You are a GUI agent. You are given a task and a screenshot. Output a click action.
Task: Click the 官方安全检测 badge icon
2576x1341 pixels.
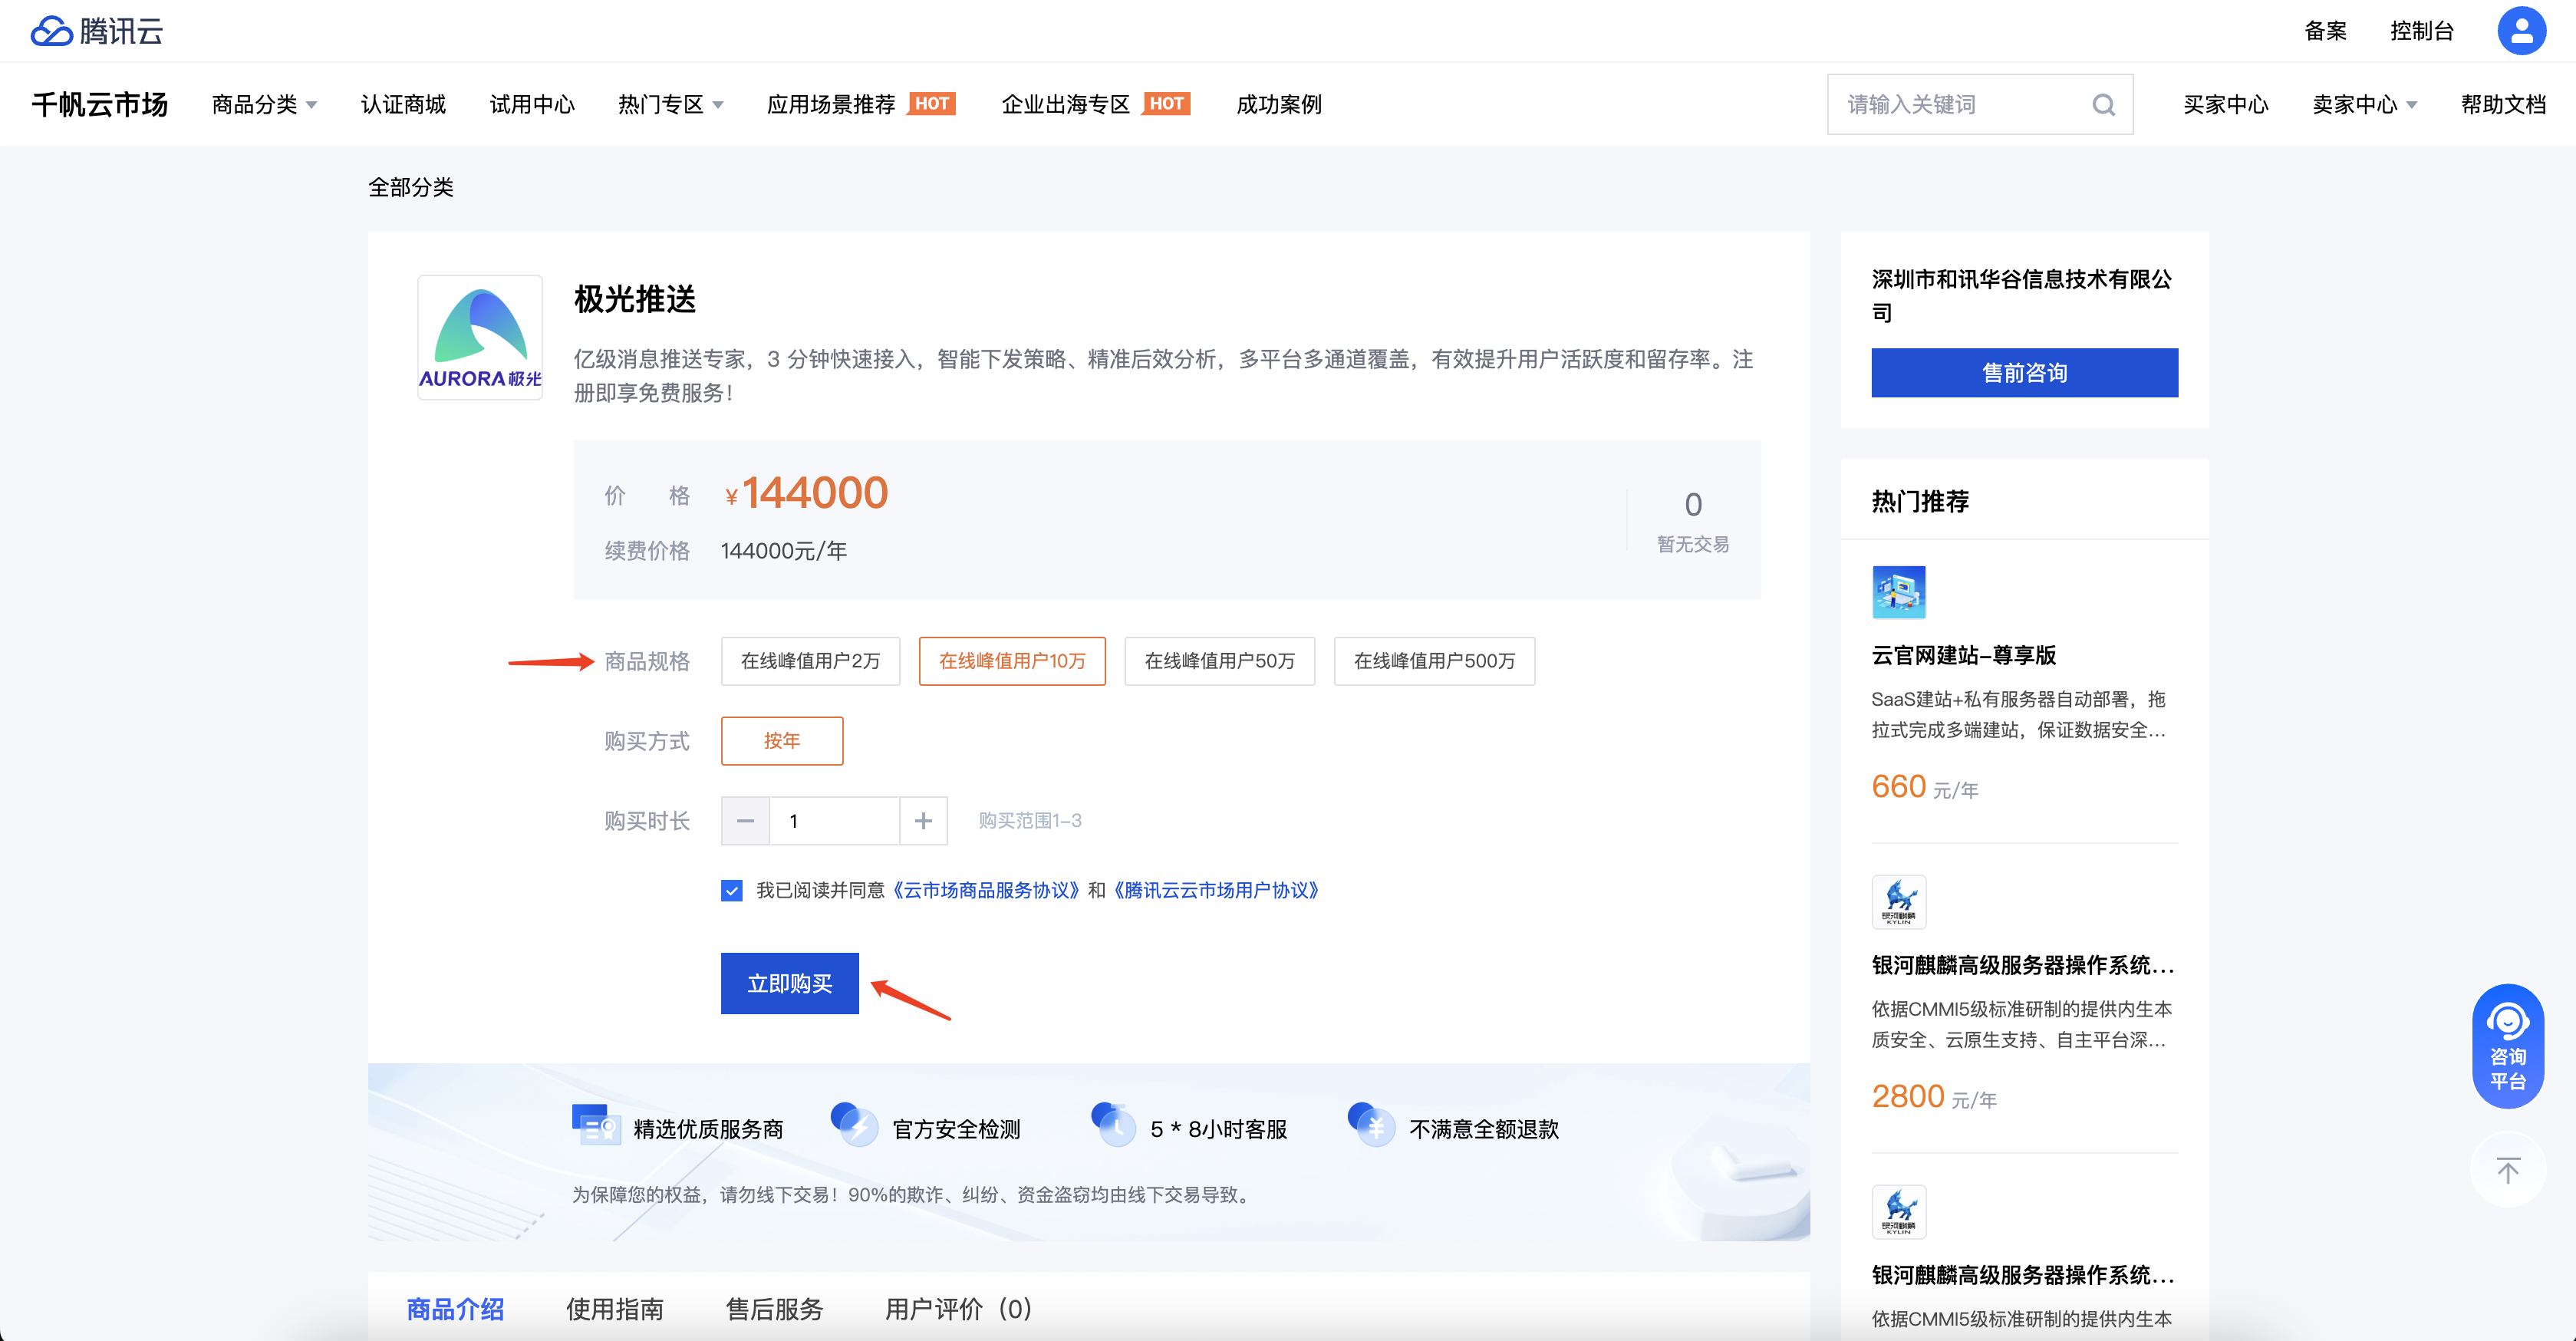pyautogui.click(x=854, y=1126)
